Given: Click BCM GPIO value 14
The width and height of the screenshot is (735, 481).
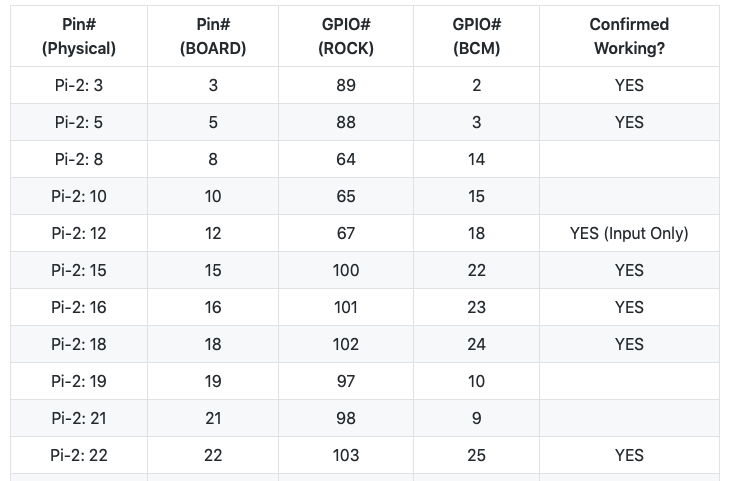Looking at the screenshot, I should (x=476, y=160).
